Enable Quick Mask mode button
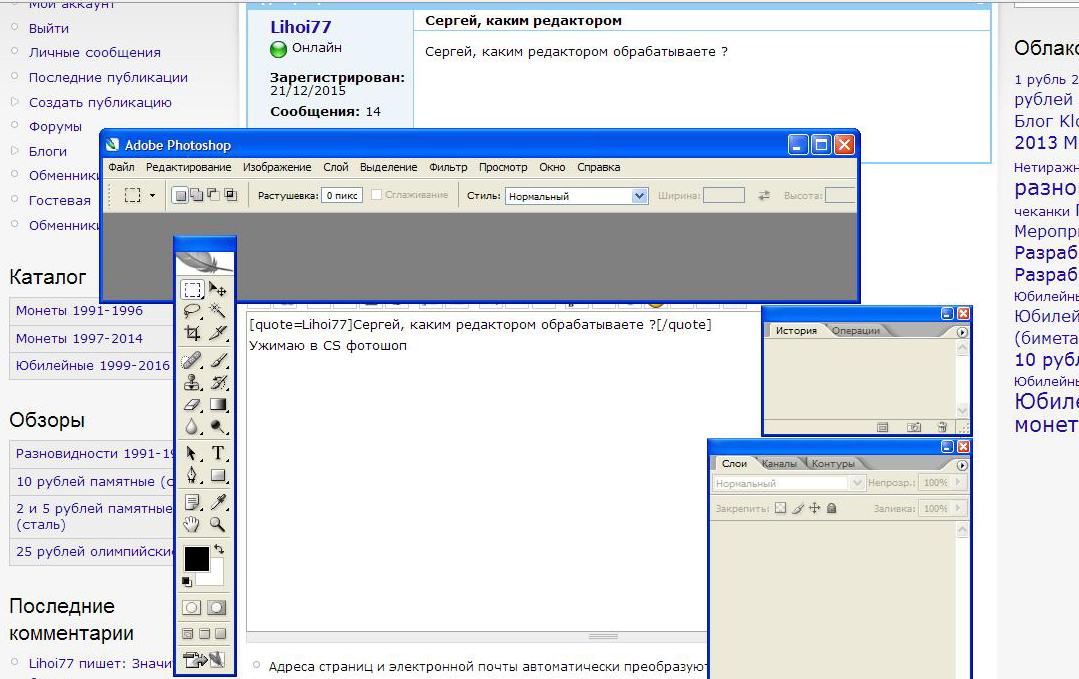Screen dimensions: 1079x679 (216, 607)
